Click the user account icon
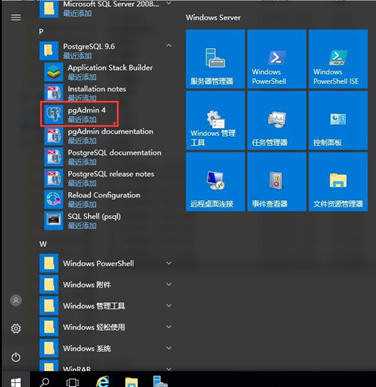Screen dimensions: 376x387 pyautogui.click(x=16, y=300)
